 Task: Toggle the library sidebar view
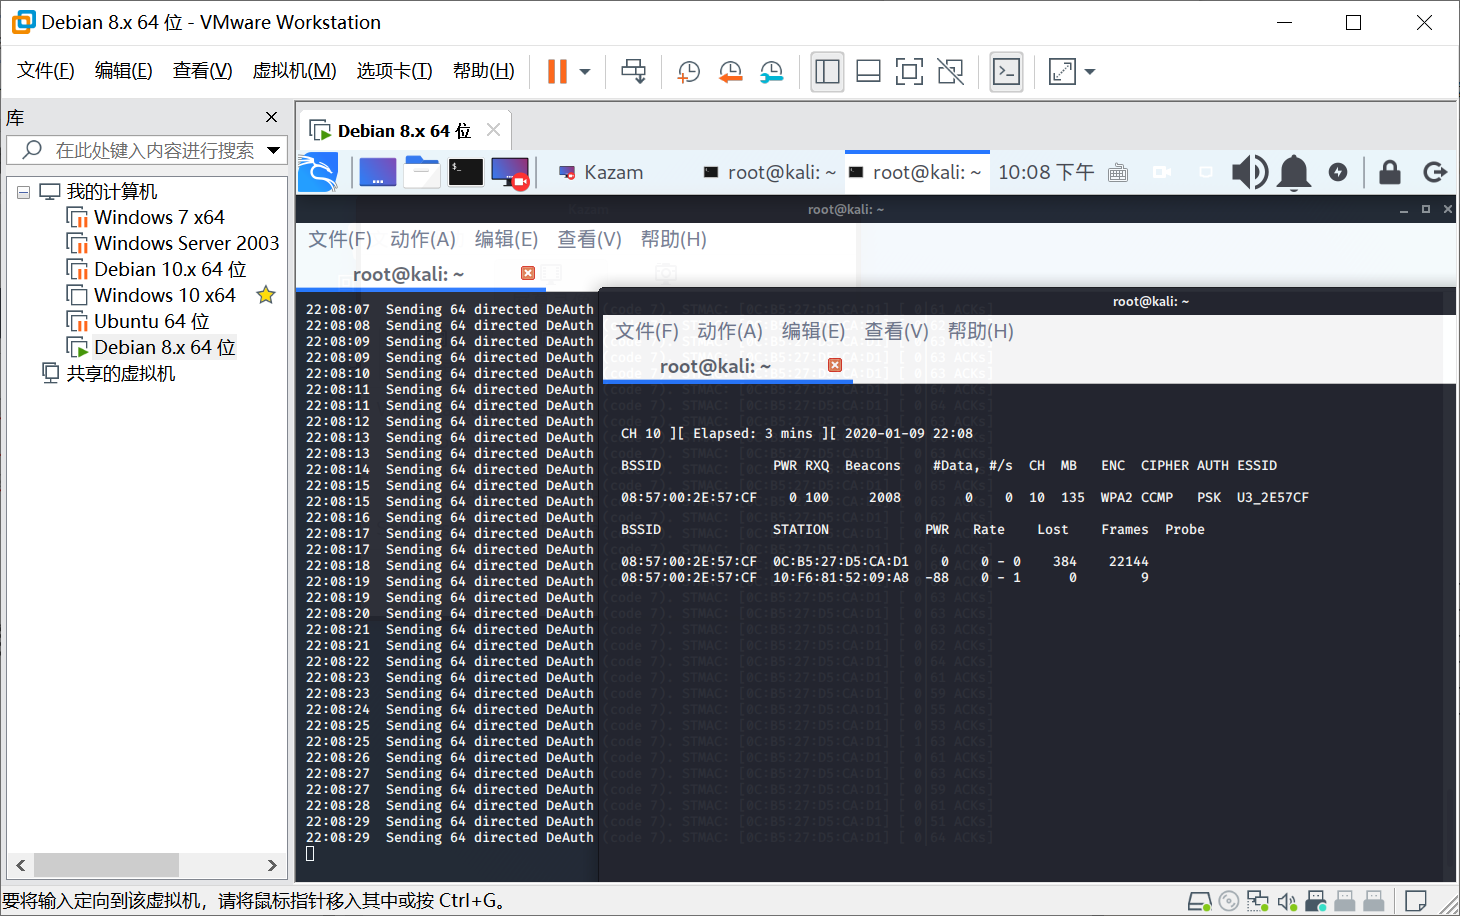[x=827, y=71]
